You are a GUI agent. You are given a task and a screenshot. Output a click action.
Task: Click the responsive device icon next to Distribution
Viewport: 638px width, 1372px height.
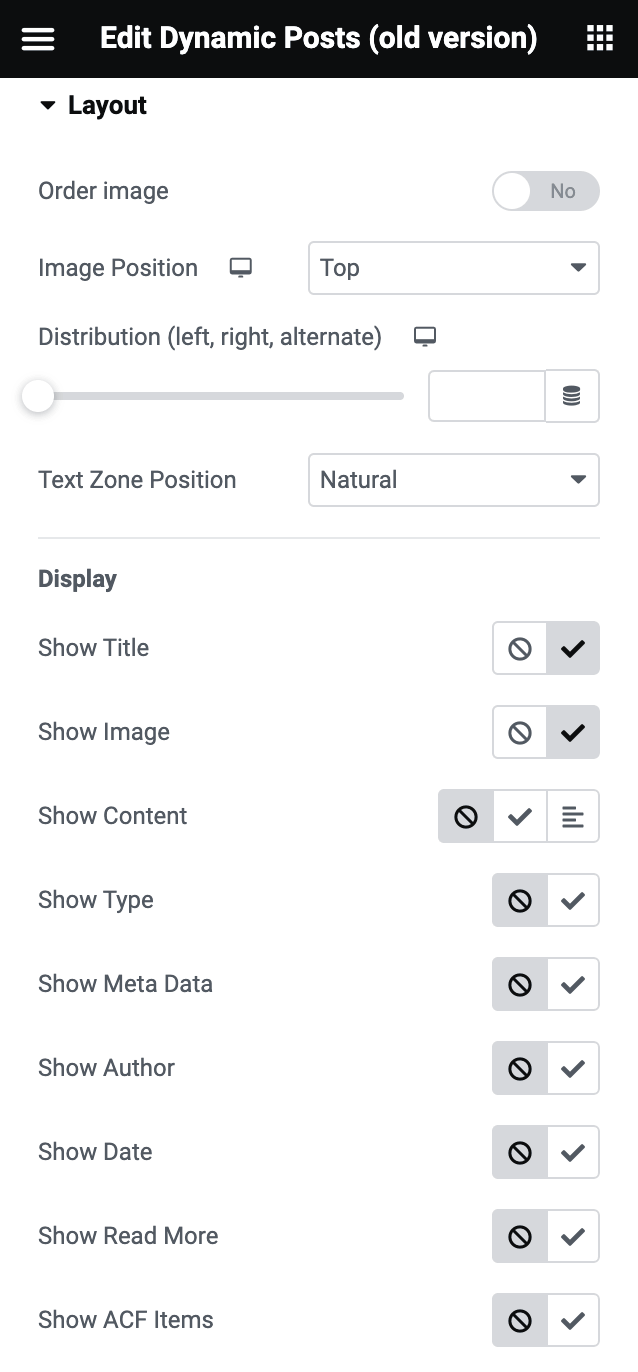click(x=424, y=336)
